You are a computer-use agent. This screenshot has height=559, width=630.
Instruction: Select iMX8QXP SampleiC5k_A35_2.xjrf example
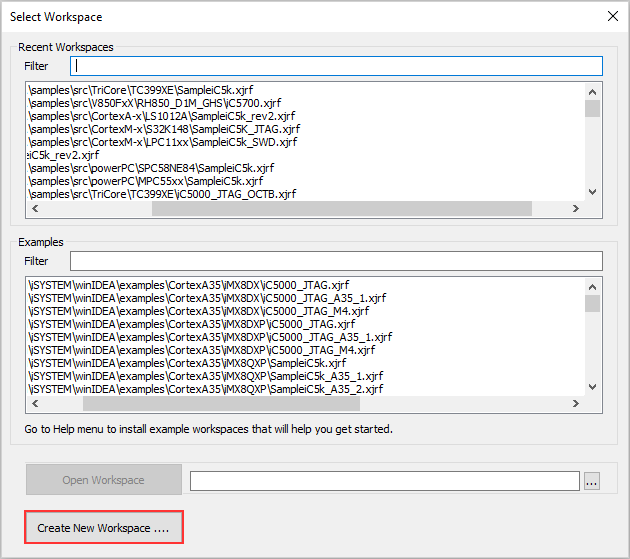click(206, 389)
